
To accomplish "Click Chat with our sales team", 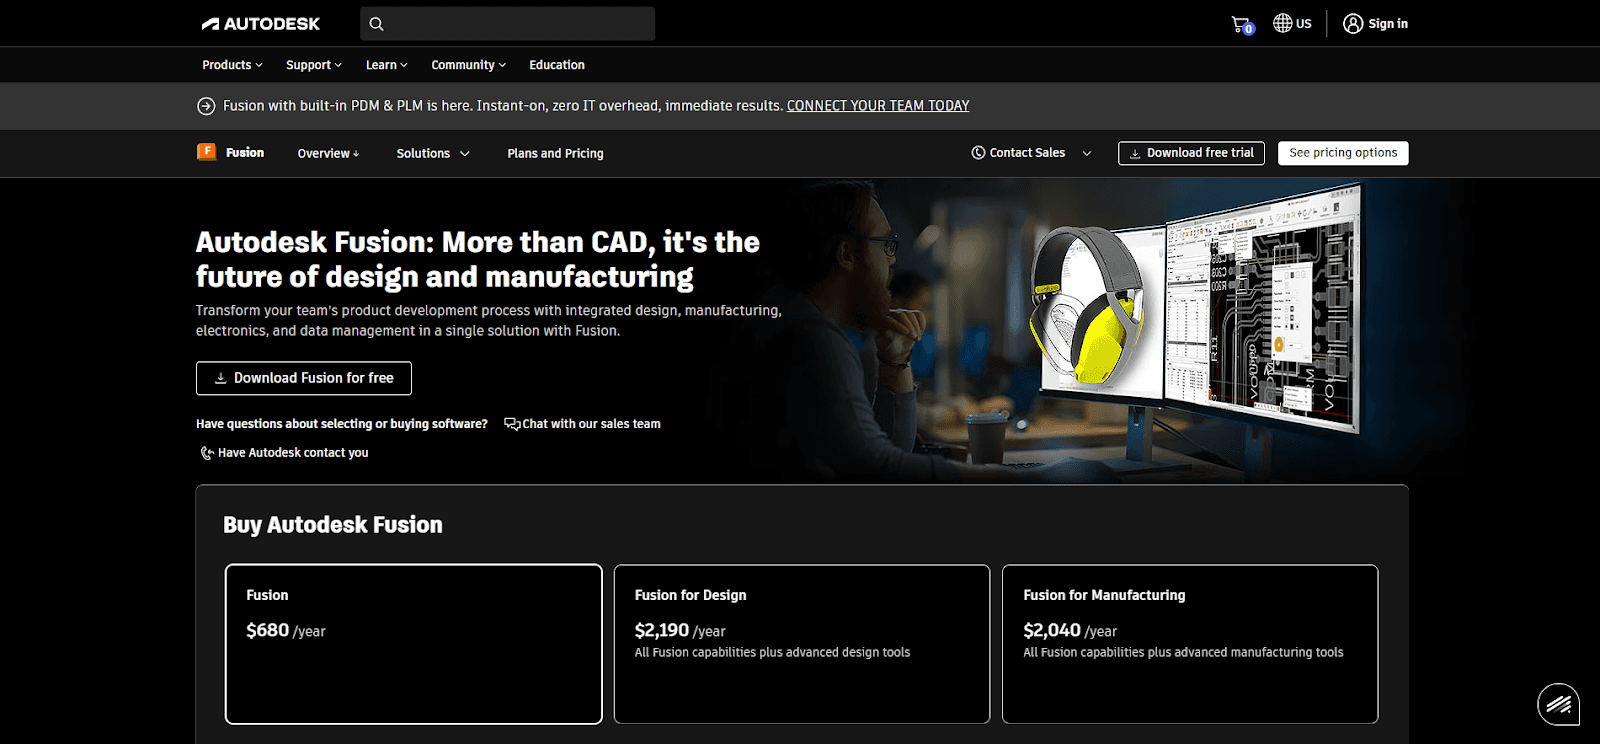I will (x=591, y=424).
